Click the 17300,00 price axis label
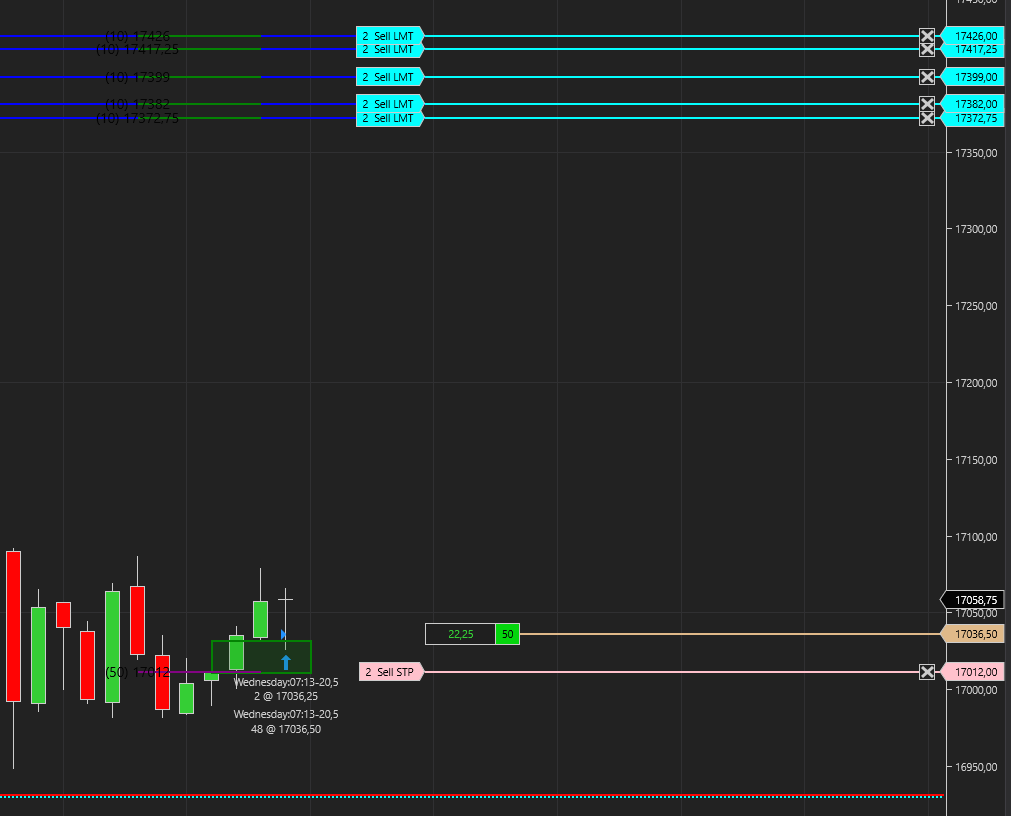1011x816 pixels. [x=976, y=229]
